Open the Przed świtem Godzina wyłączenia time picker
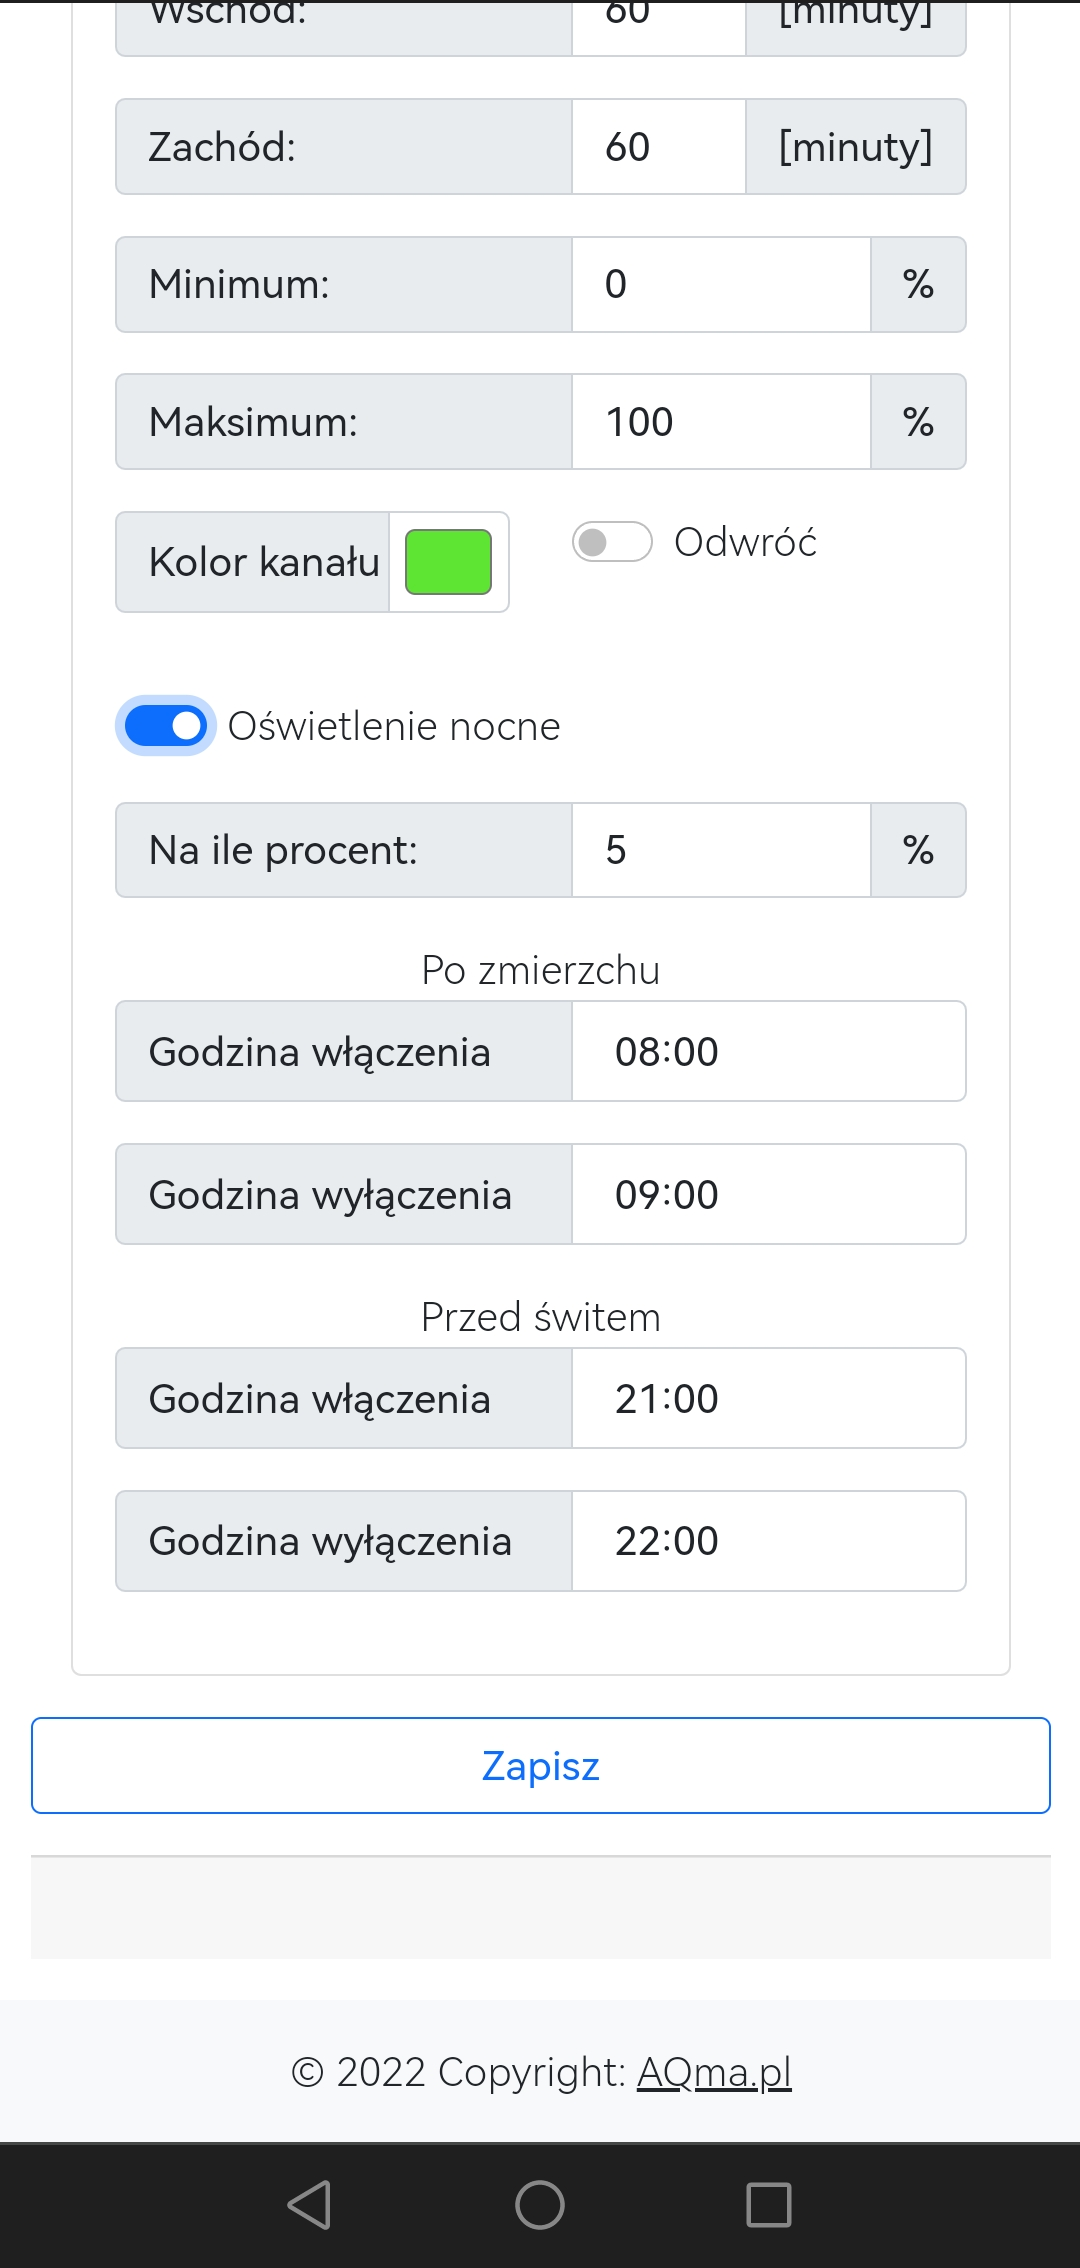Image resolution: width=1080 pixels, height=2268 pixels. tap(768, 1541)
